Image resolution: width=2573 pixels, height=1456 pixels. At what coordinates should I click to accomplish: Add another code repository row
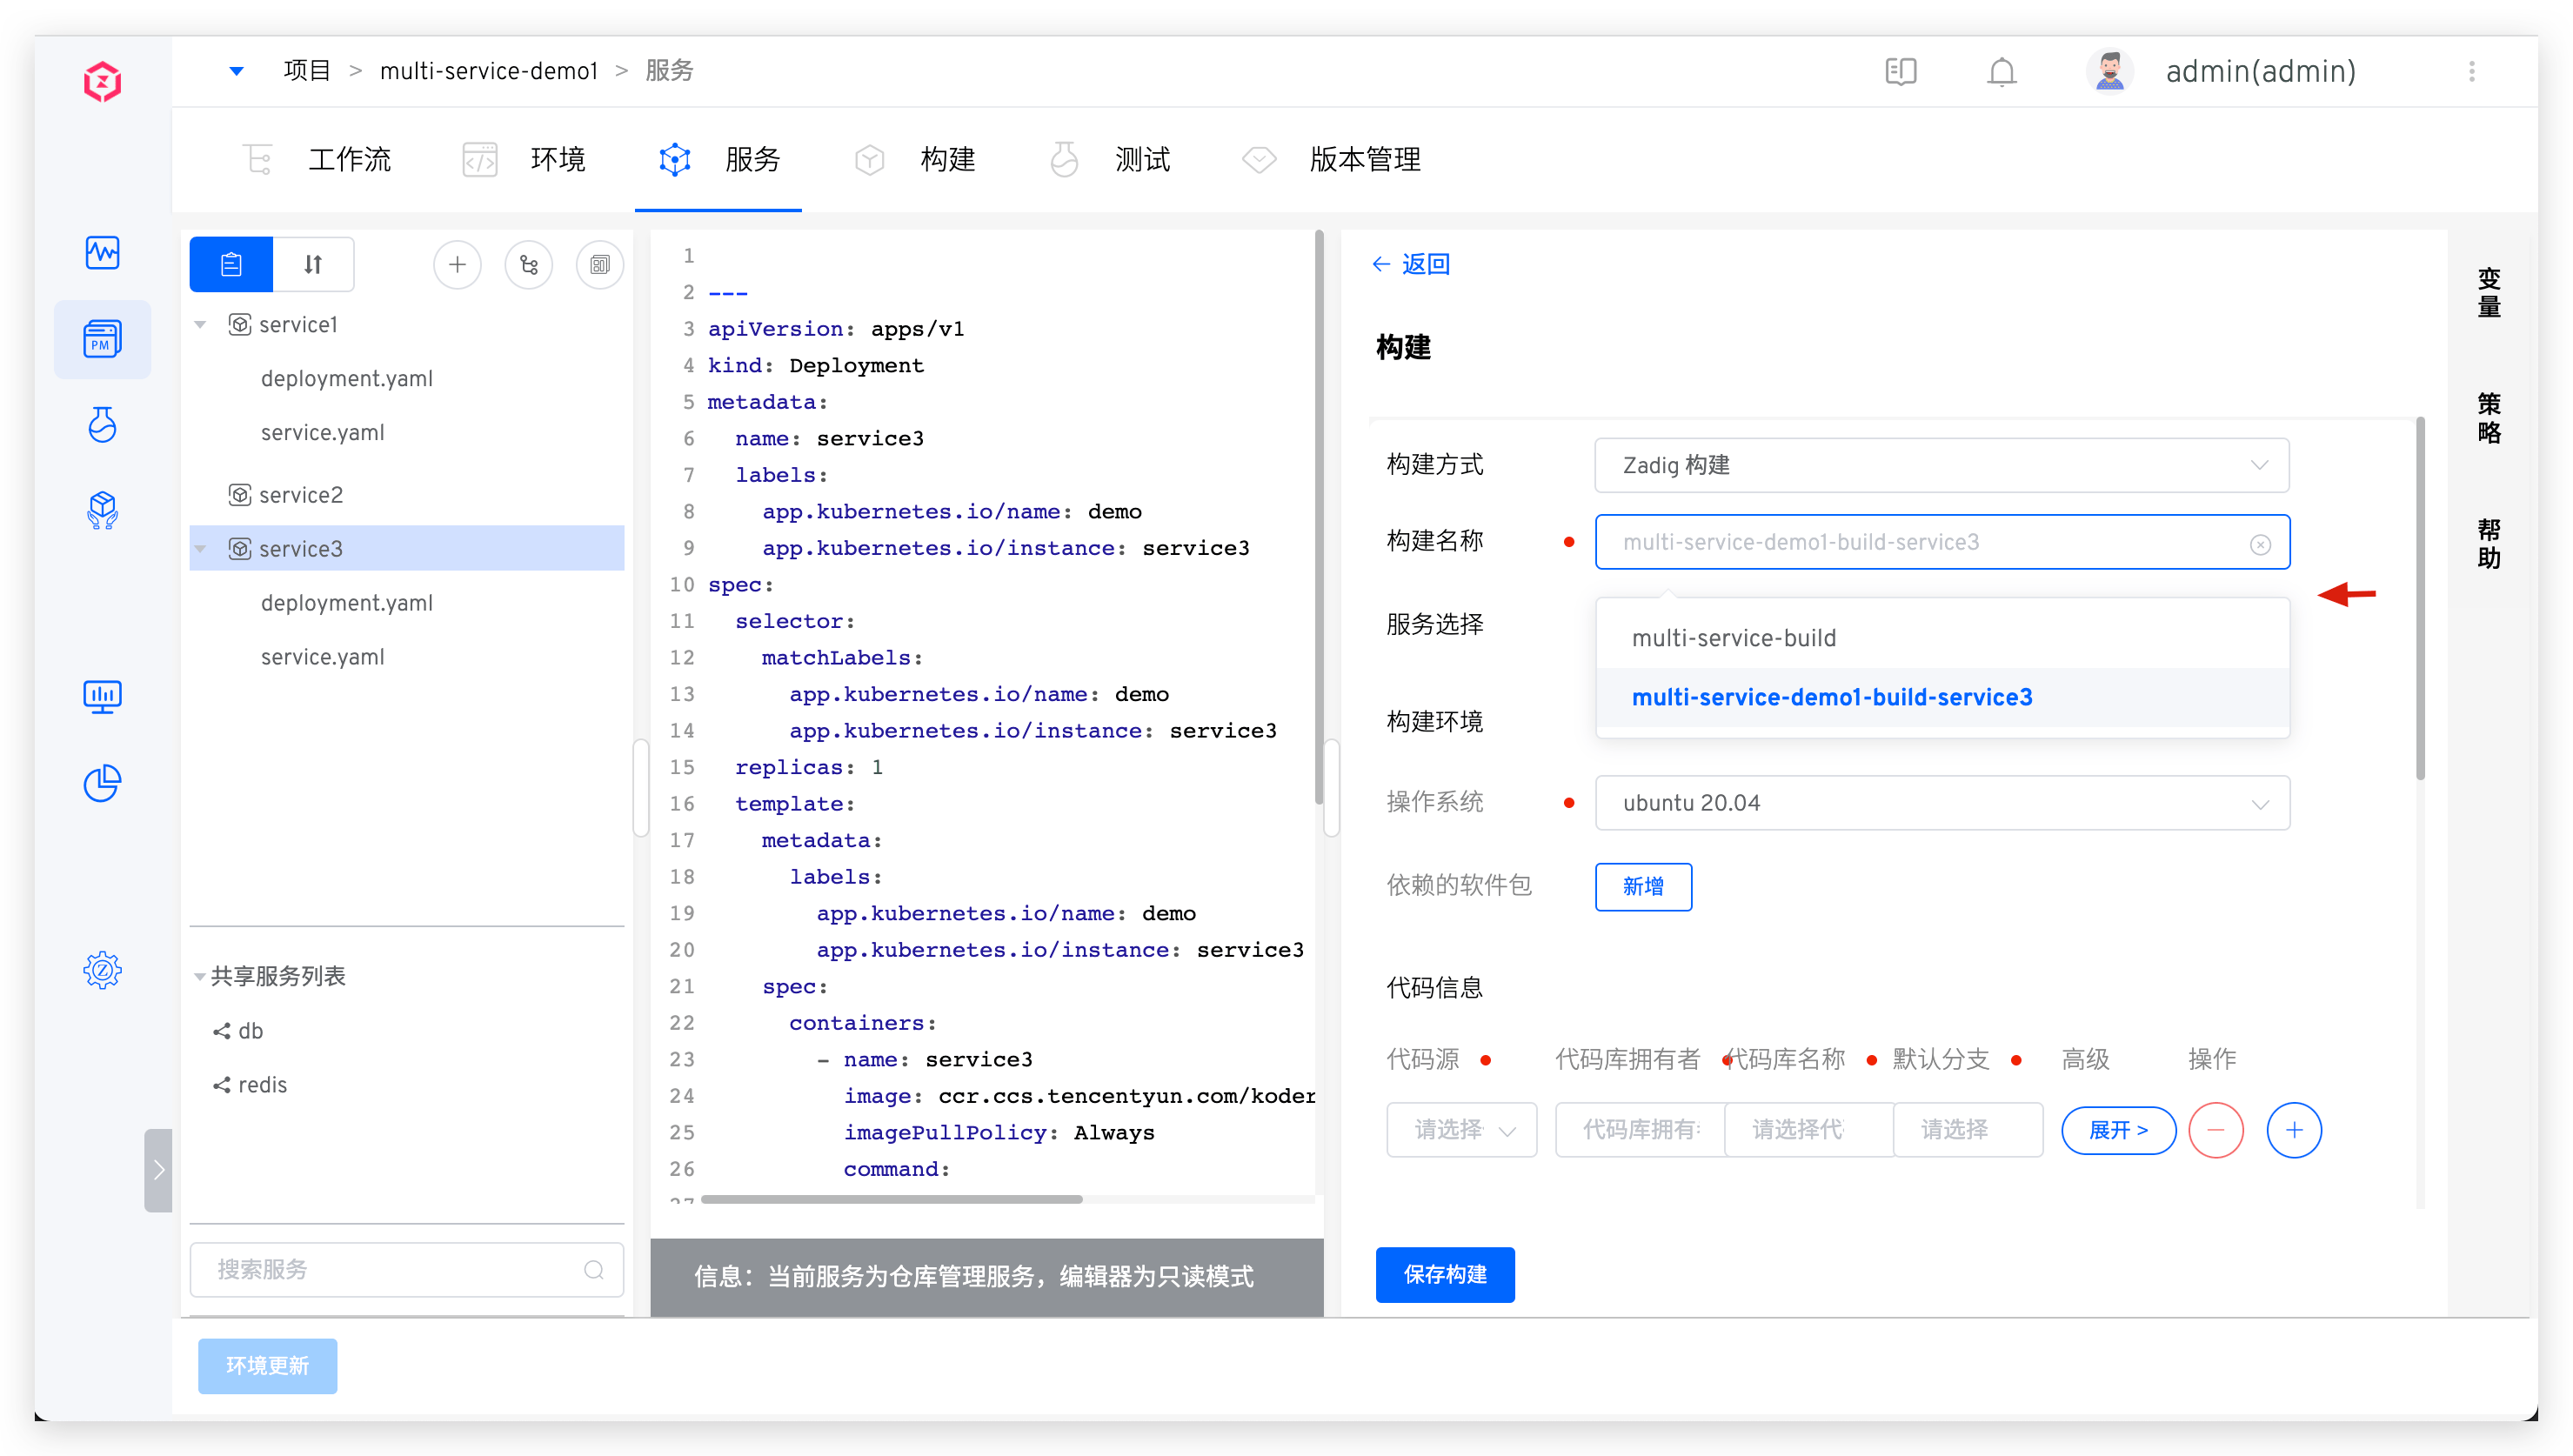pyautogui.click(x=2293, y=1130)
